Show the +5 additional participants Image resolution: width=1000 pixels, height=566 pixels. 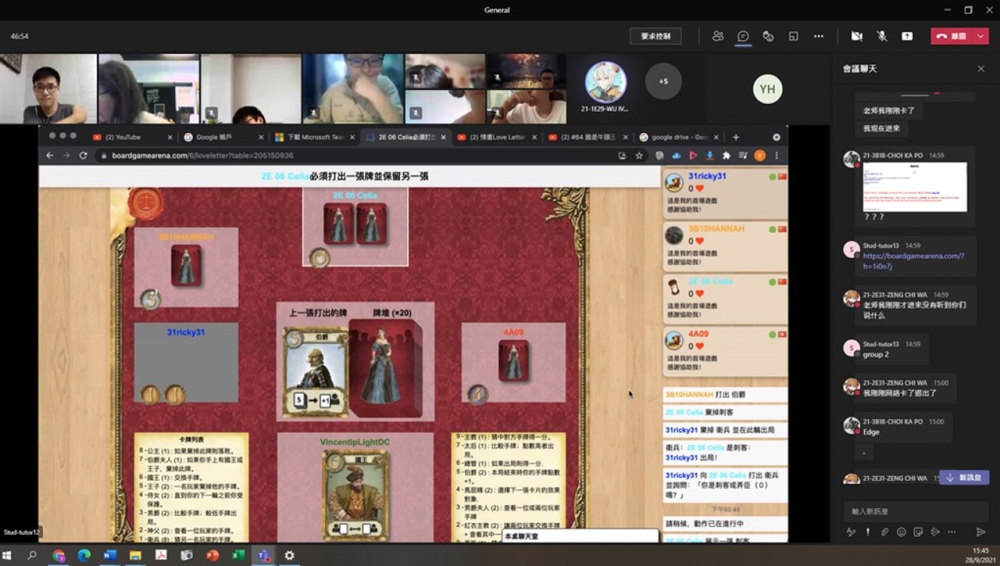click(663, 82)
